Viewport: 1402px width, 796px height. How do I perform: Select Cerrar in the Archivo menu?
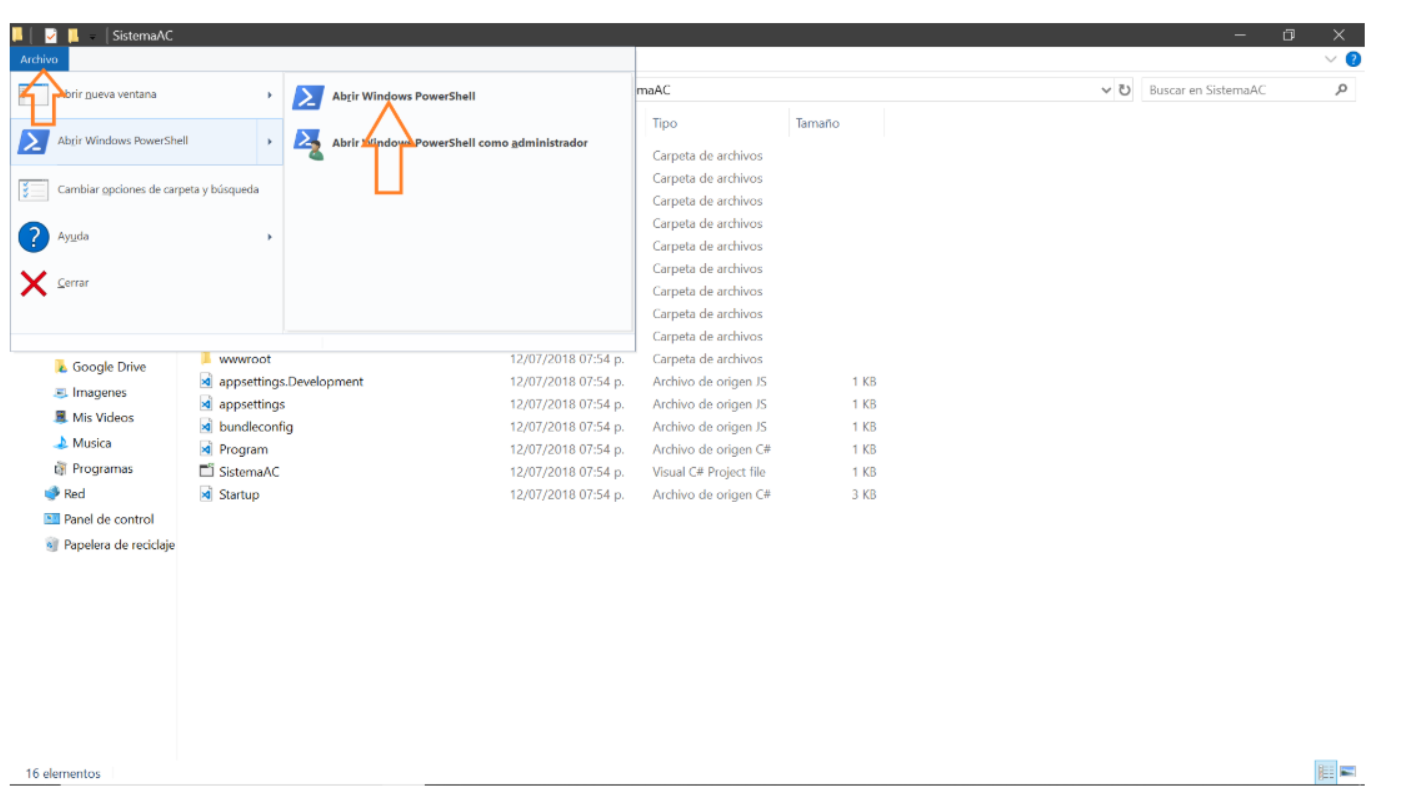pos(146,283)
